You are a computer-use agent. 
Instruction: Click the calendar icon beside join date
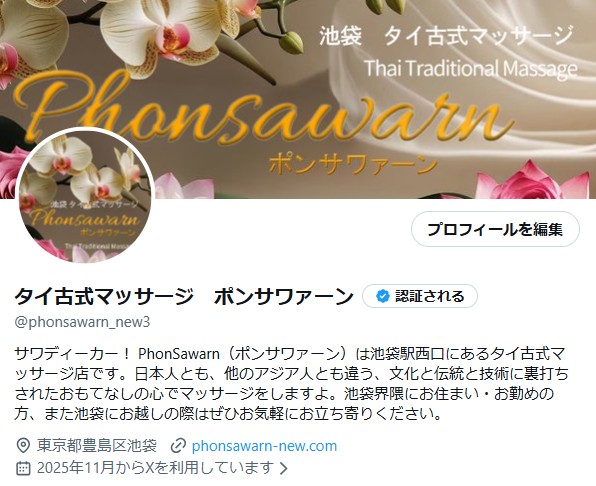point(23,467)
